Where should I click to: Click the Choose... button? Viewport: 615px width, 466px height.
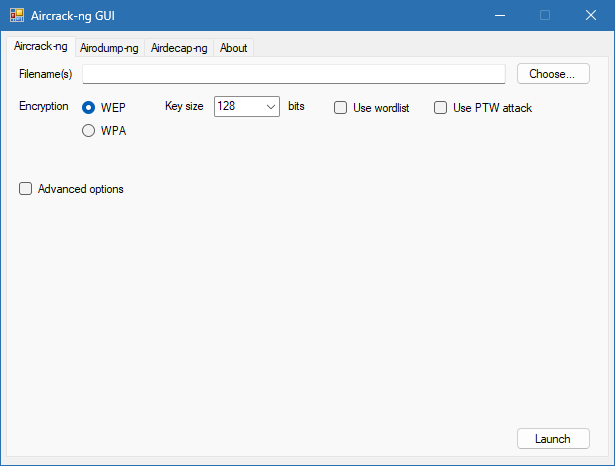click(x=553, y=74)
